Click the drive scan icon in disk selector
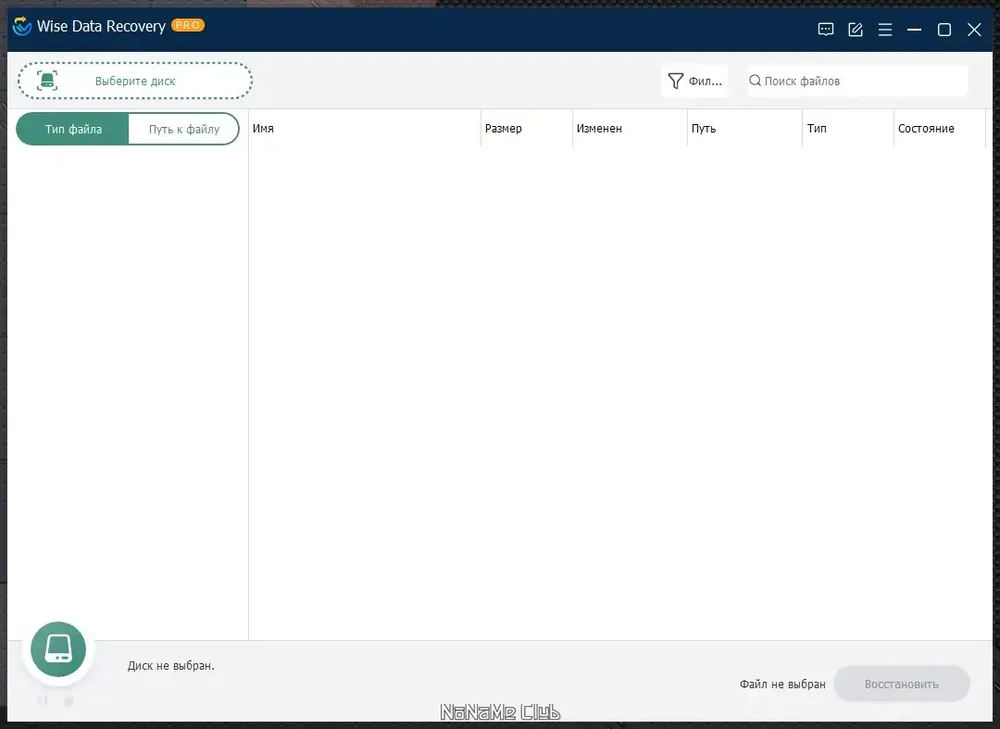 point(47,80)
